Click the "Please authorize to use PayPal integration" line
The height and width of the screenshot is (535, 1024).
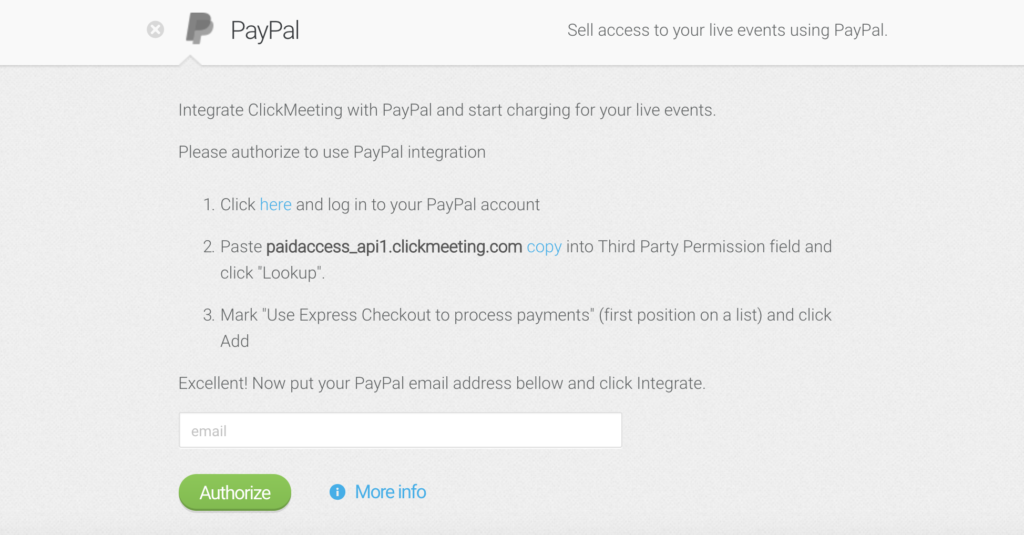(332, 152)
